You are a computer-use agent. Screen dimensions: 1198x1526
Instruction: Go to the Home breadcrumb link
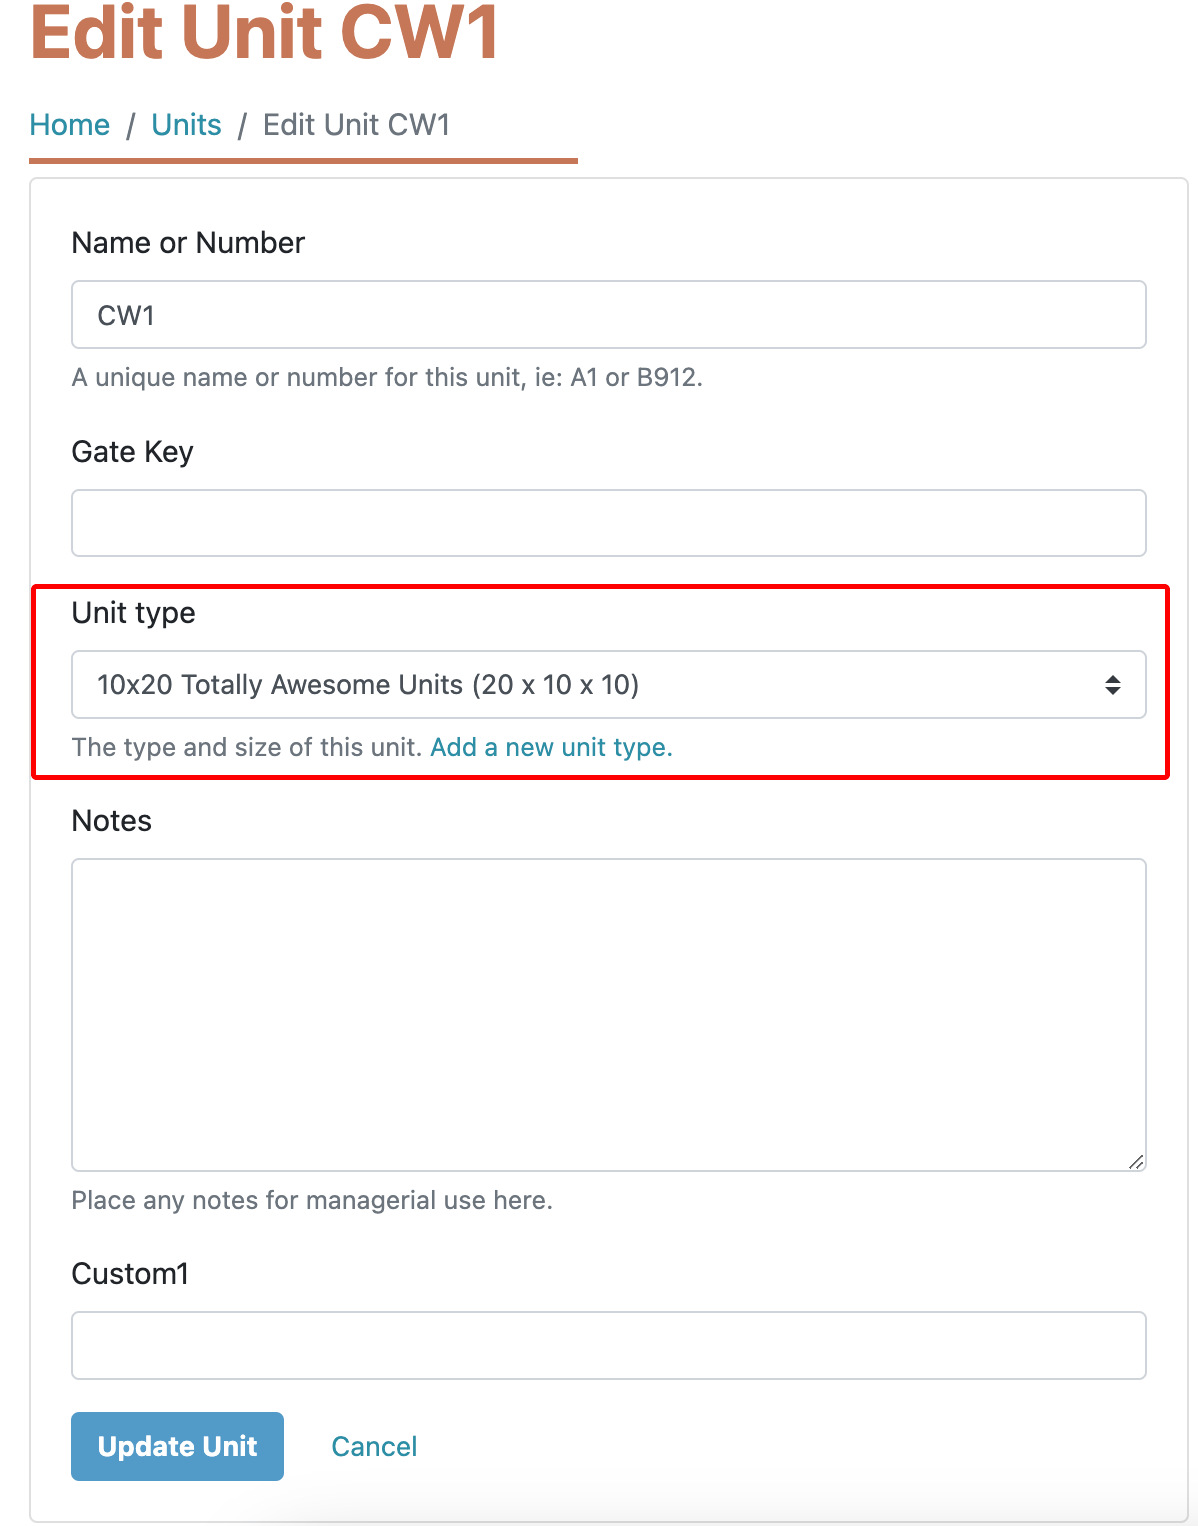tap(69, 125)
